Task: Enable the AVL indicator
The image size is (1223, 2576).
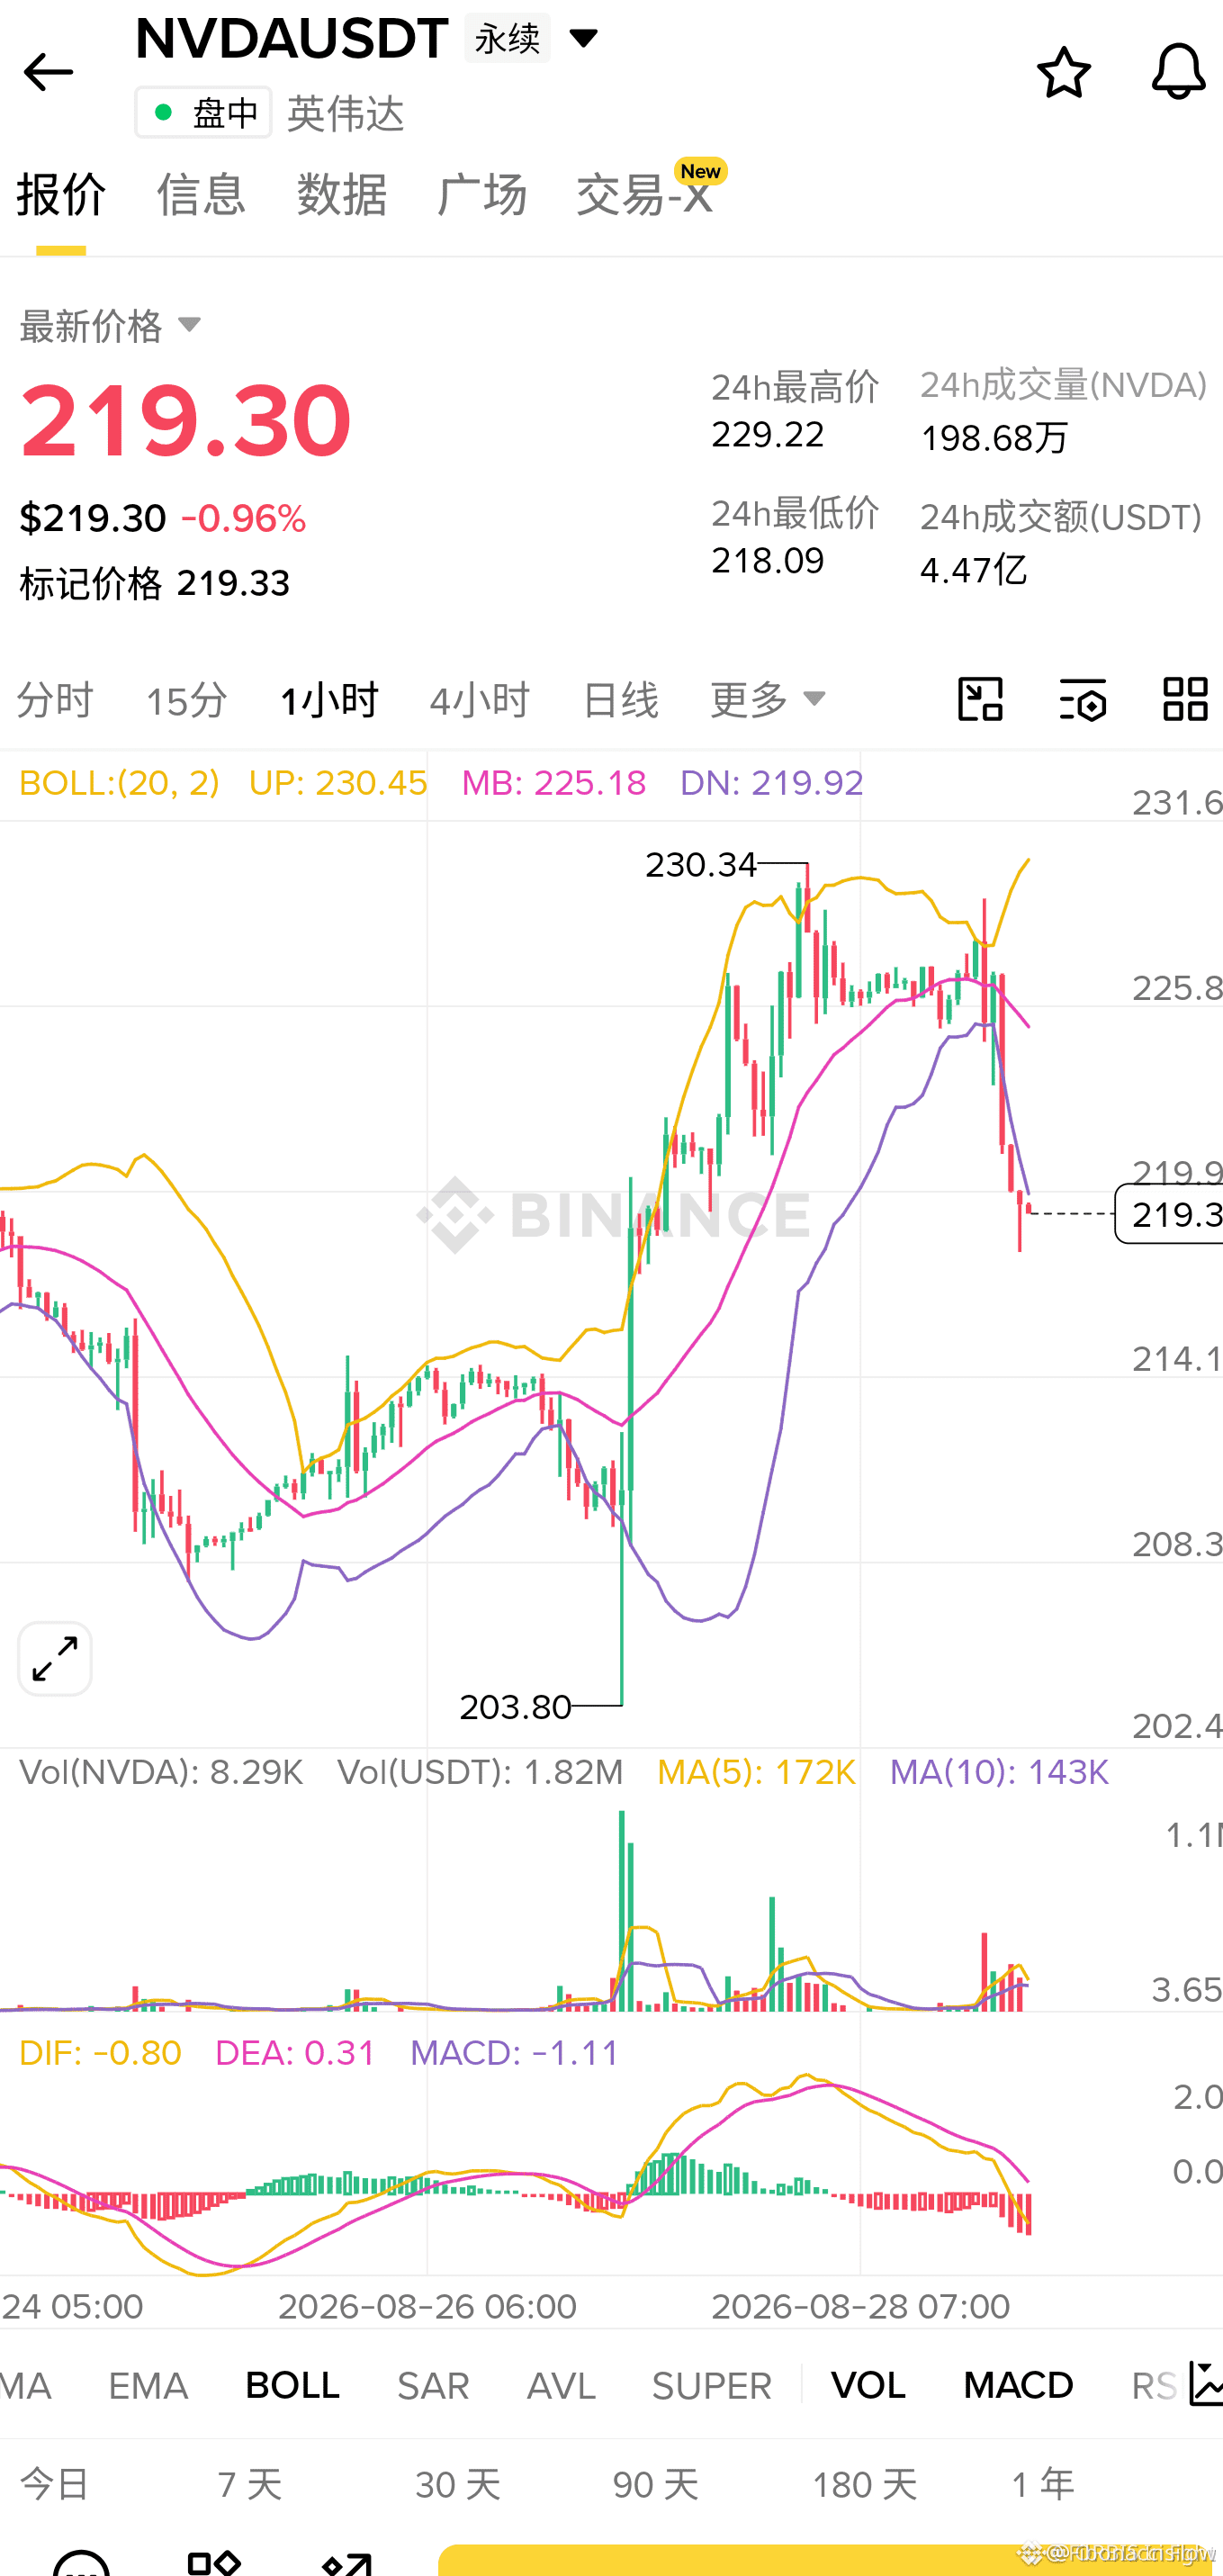Action: click(561, 2386)
